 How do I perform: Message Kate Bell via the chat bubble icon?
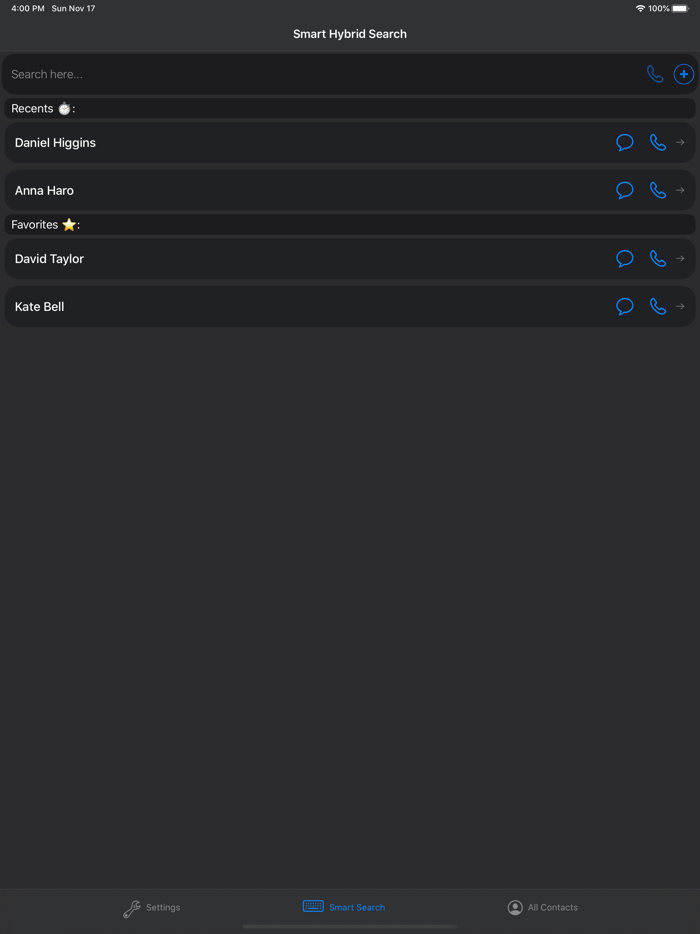625,306
